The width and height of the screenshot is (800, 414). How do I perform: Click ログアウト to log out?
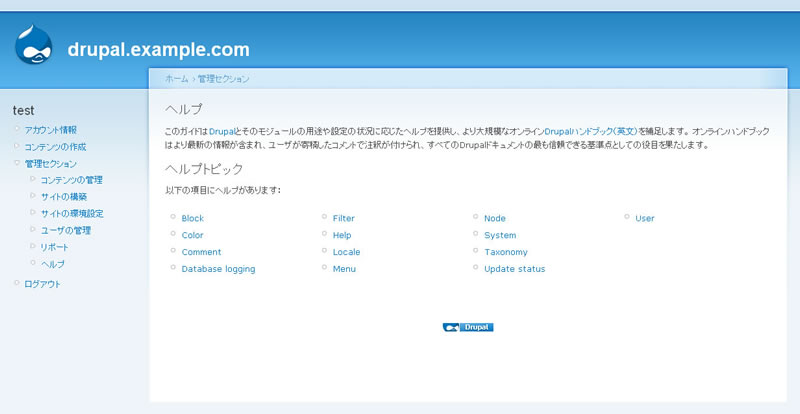click(42, 284)
